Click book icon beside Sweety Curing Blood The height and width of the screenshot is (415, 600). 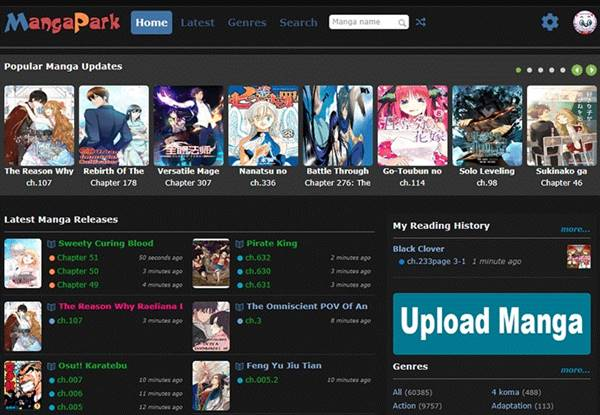pyautogui.click(x=51, y=243)
